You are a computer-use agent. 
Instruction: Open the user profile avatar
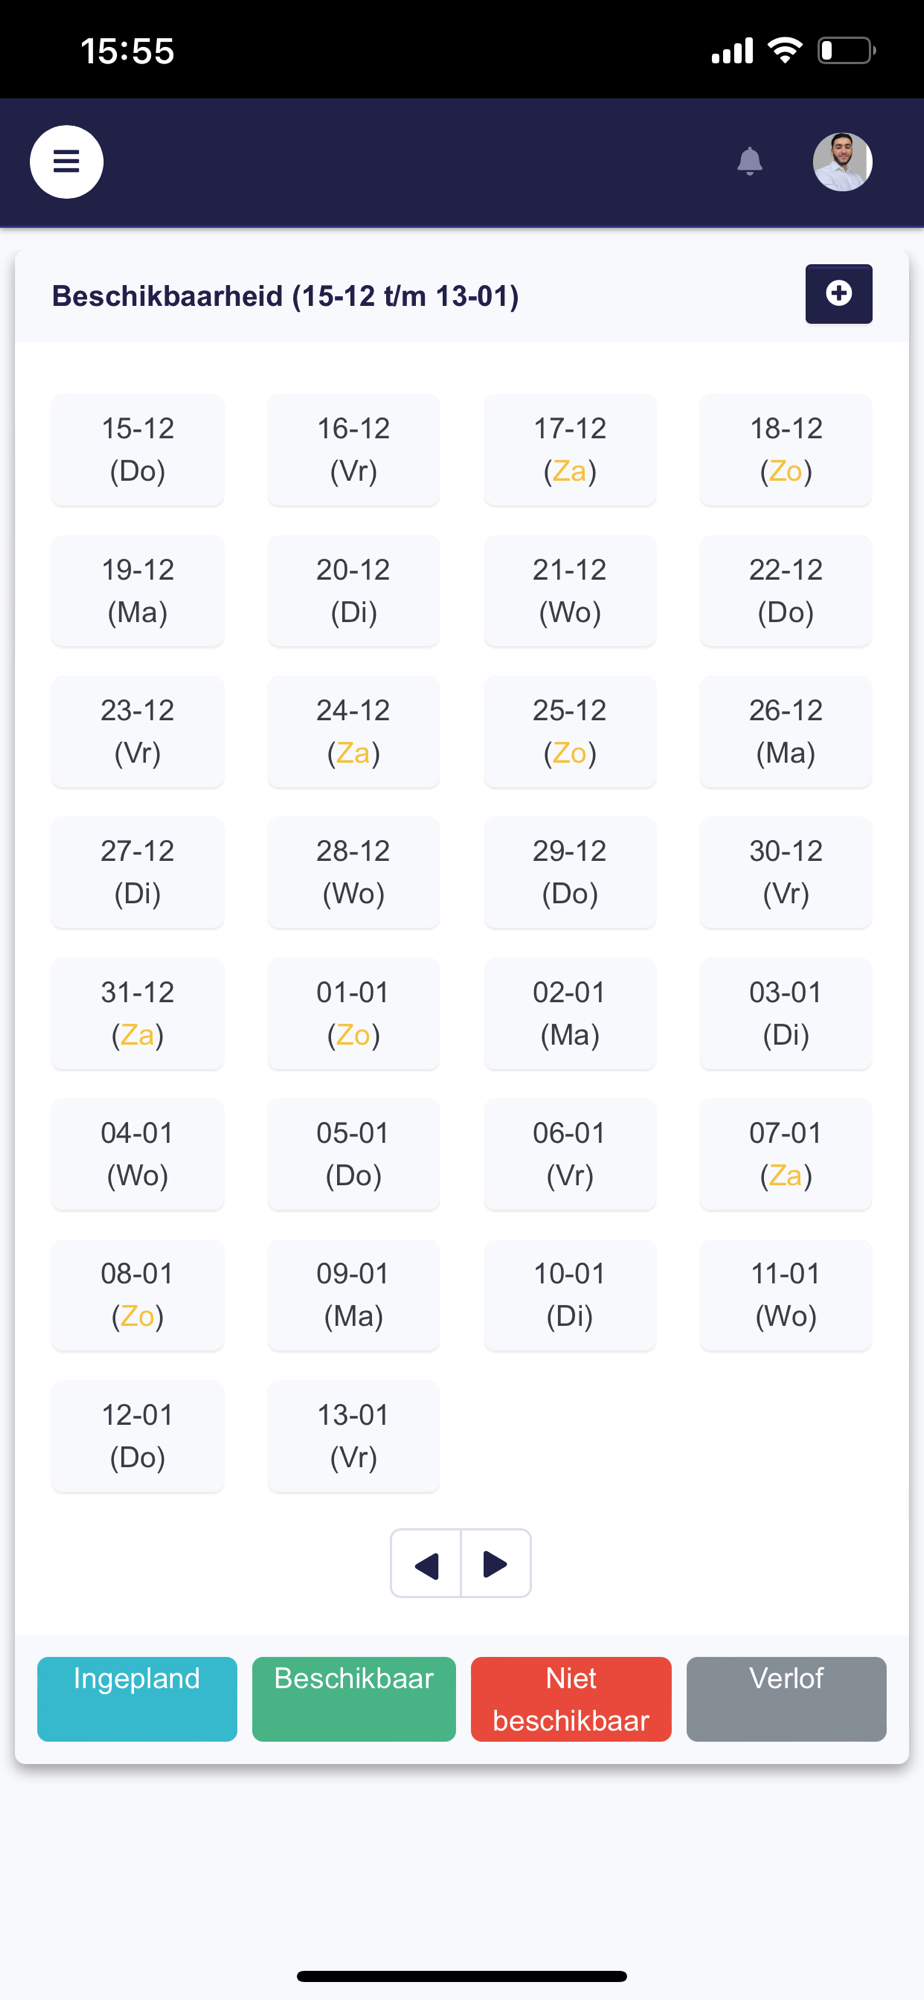tap(842, 161)
